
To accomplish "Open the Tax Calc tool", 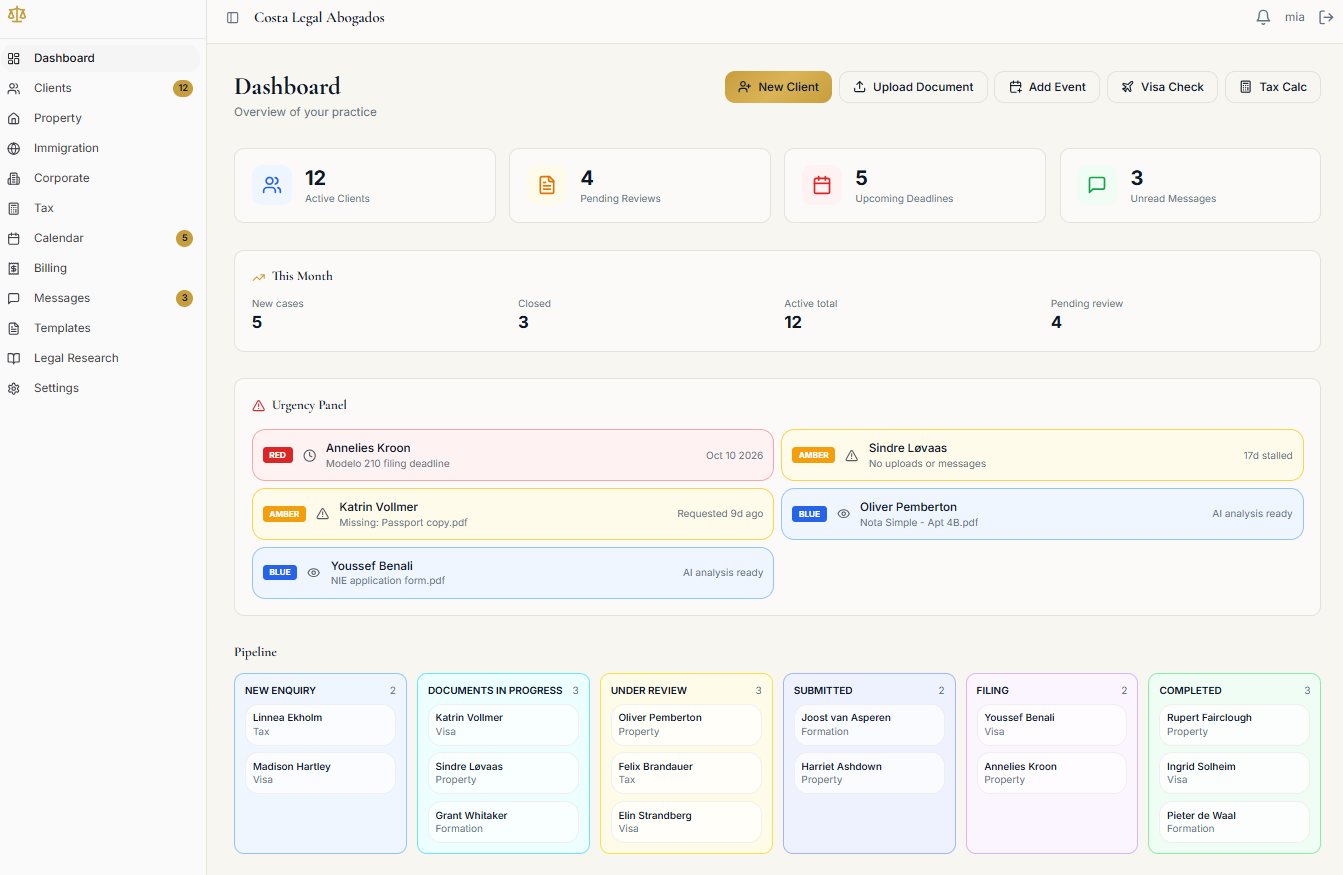I will [1273, 87].
